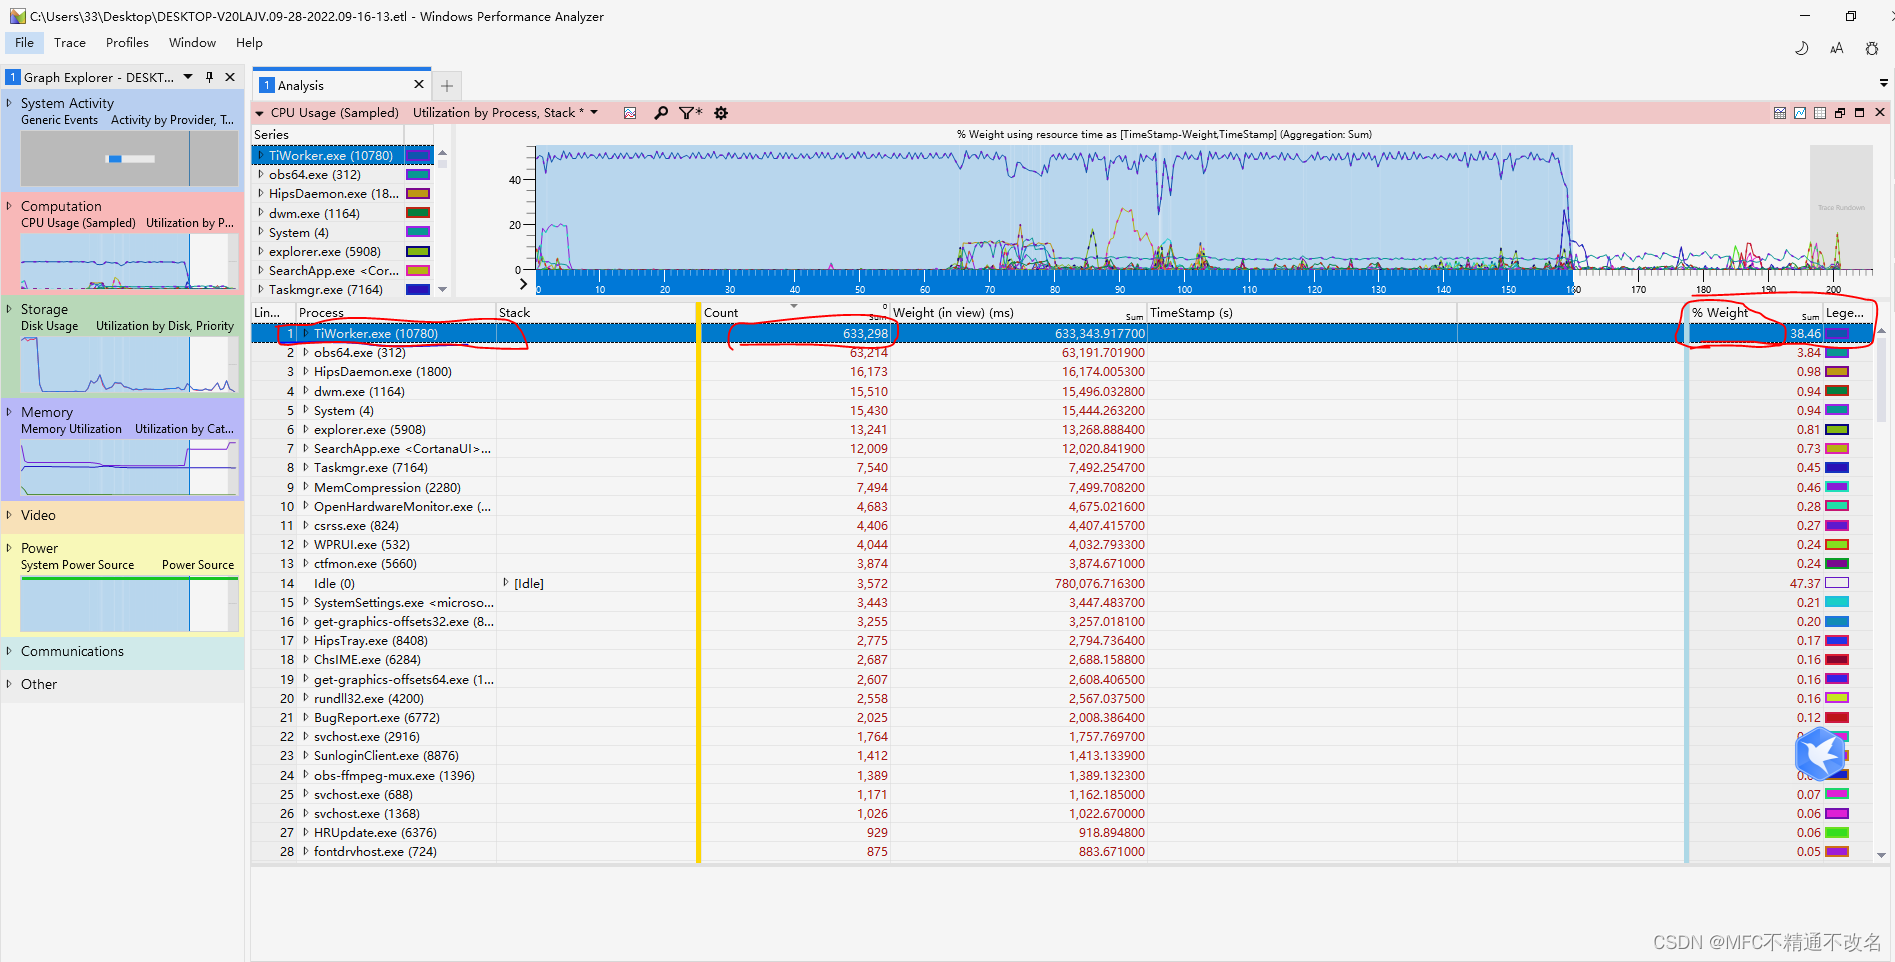
Task: Click legend swatch for the BugReport.exe row
Action: (x=1837, y=718)
